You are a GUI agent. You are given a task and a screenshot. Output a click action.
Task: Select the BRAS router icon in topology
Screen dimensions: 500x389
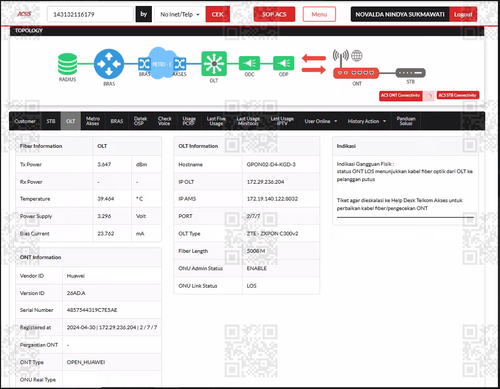pyautogui.click(x=109, y=64)
